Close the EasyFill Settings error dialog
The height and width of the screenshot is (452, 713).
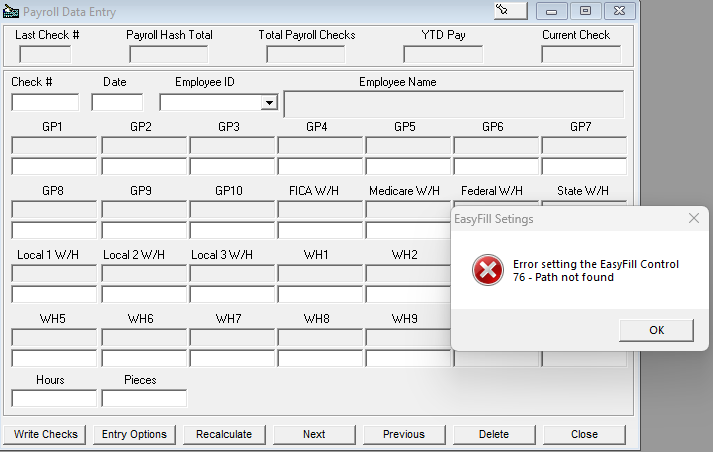pyautogui.click(x=694, y=218)
